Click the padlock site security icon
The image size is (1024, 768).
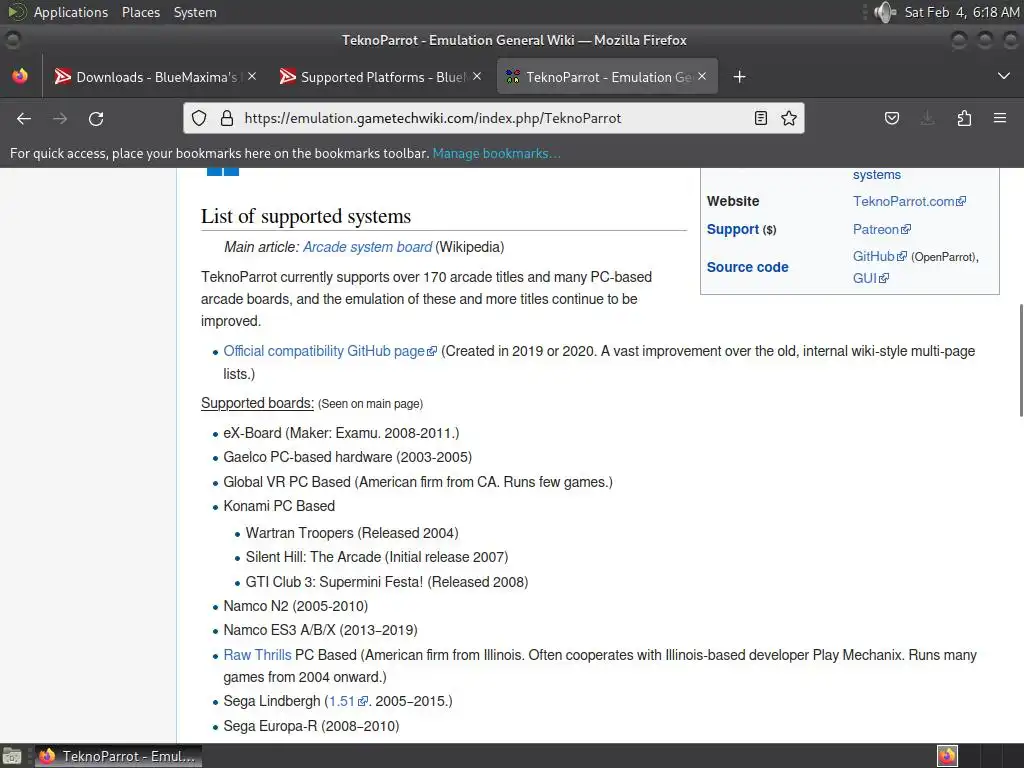pos(227,118)
